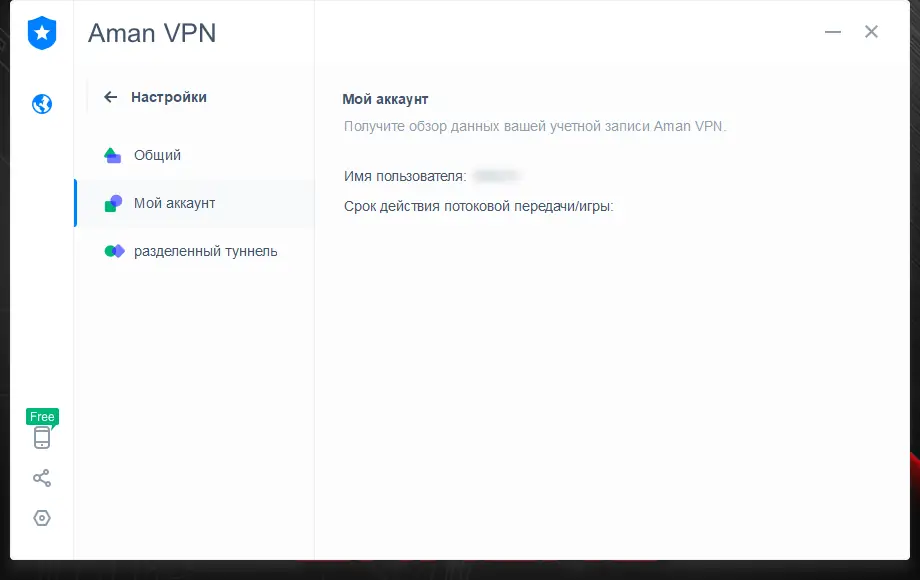Image resolution: width=920 pixels, height=580 pixels.
Task: Open the share icon in the sidebar
Action: [41, 478]
